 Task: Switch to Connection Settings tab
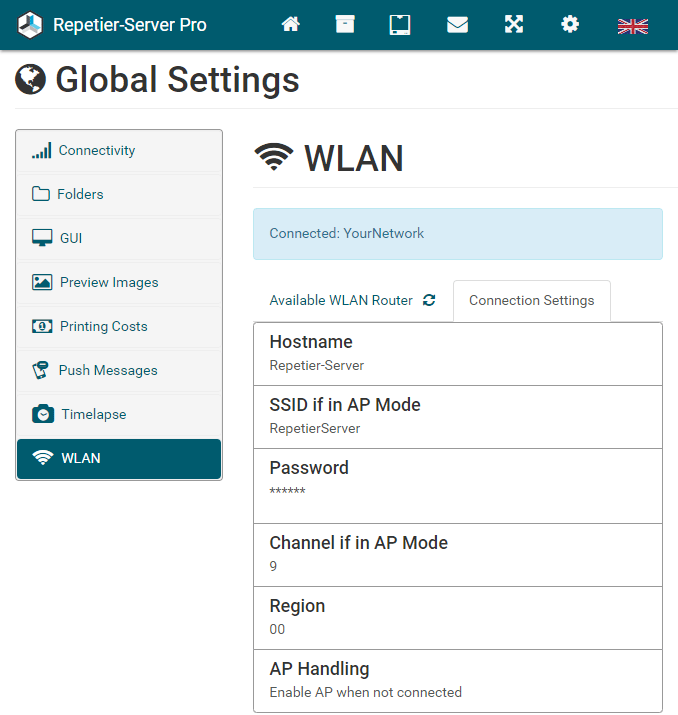point(532,301)
